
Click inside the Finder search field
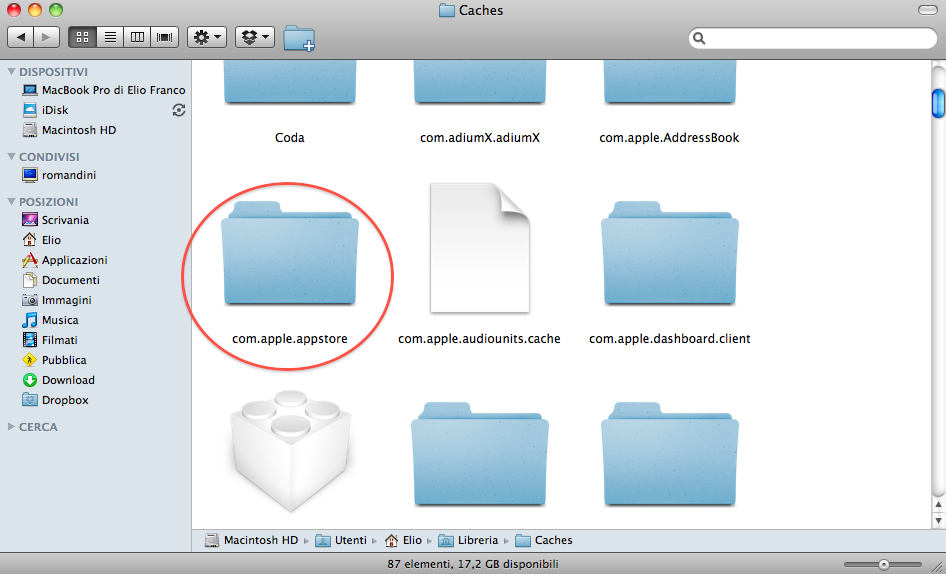coord(815,38)
